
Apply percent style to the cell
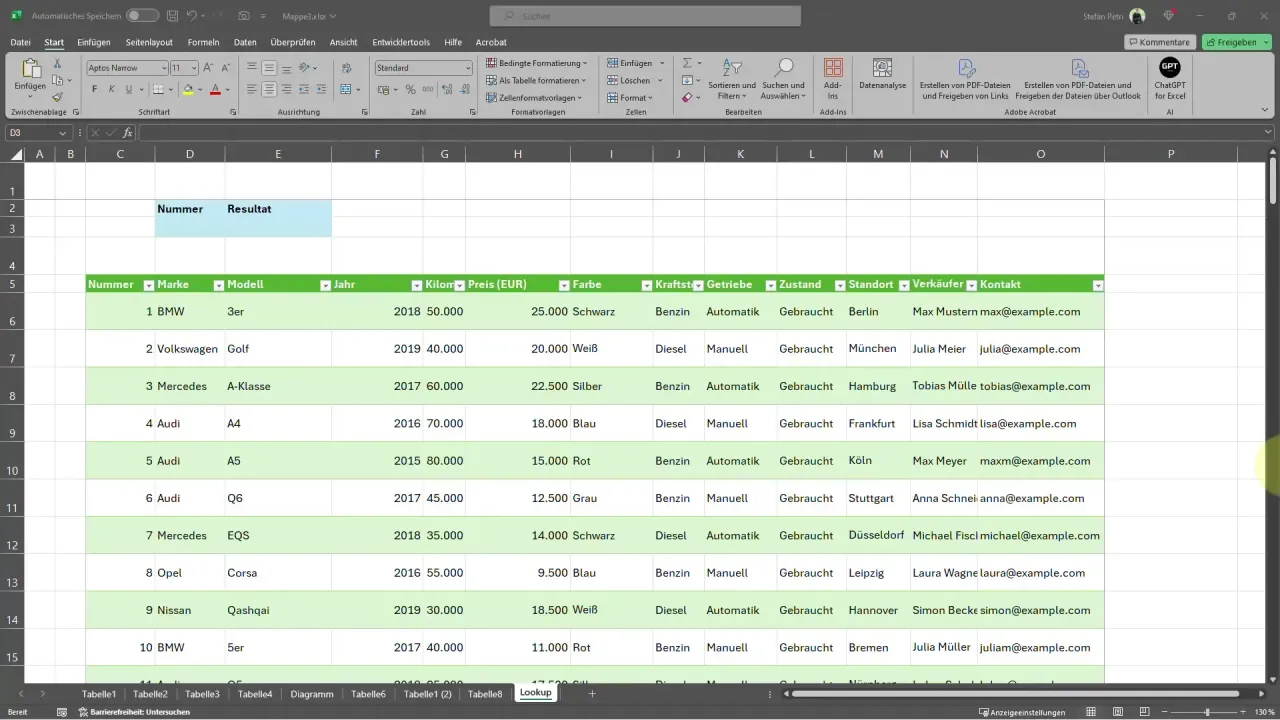(x=410, y=89)
